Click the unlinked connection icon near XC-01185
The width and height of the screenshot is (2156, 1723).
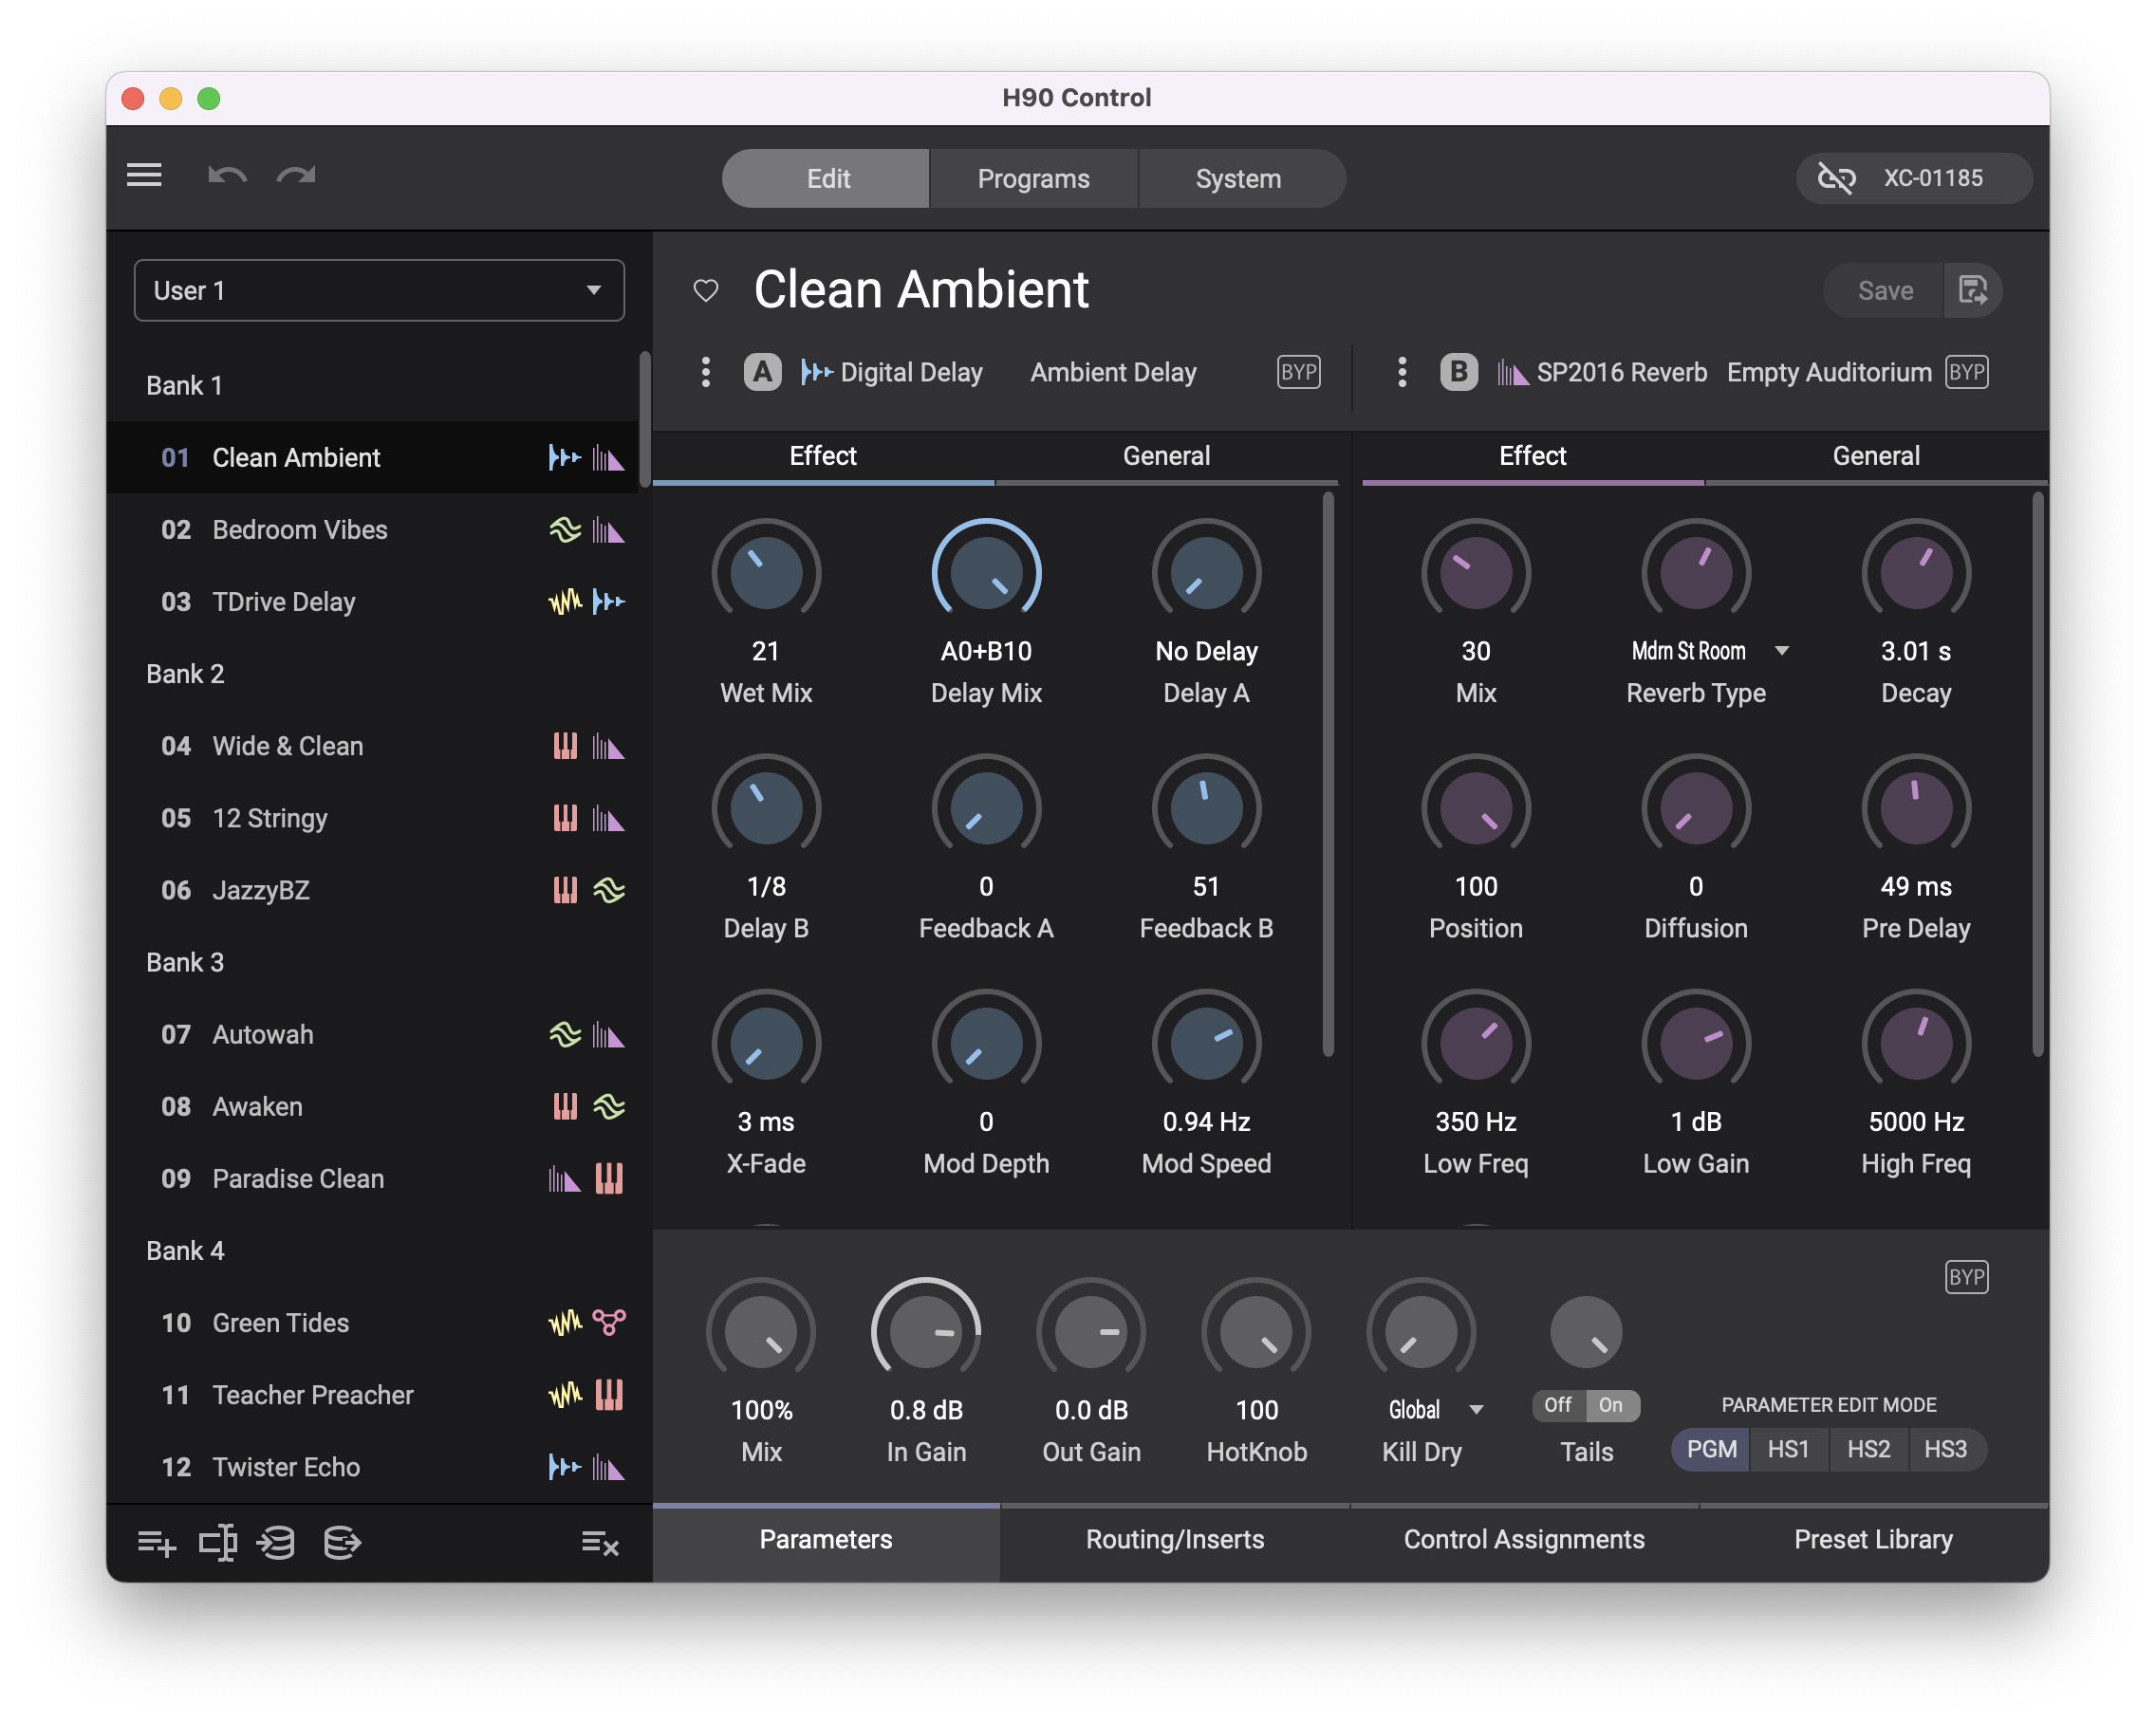(x=1836, y=179)
